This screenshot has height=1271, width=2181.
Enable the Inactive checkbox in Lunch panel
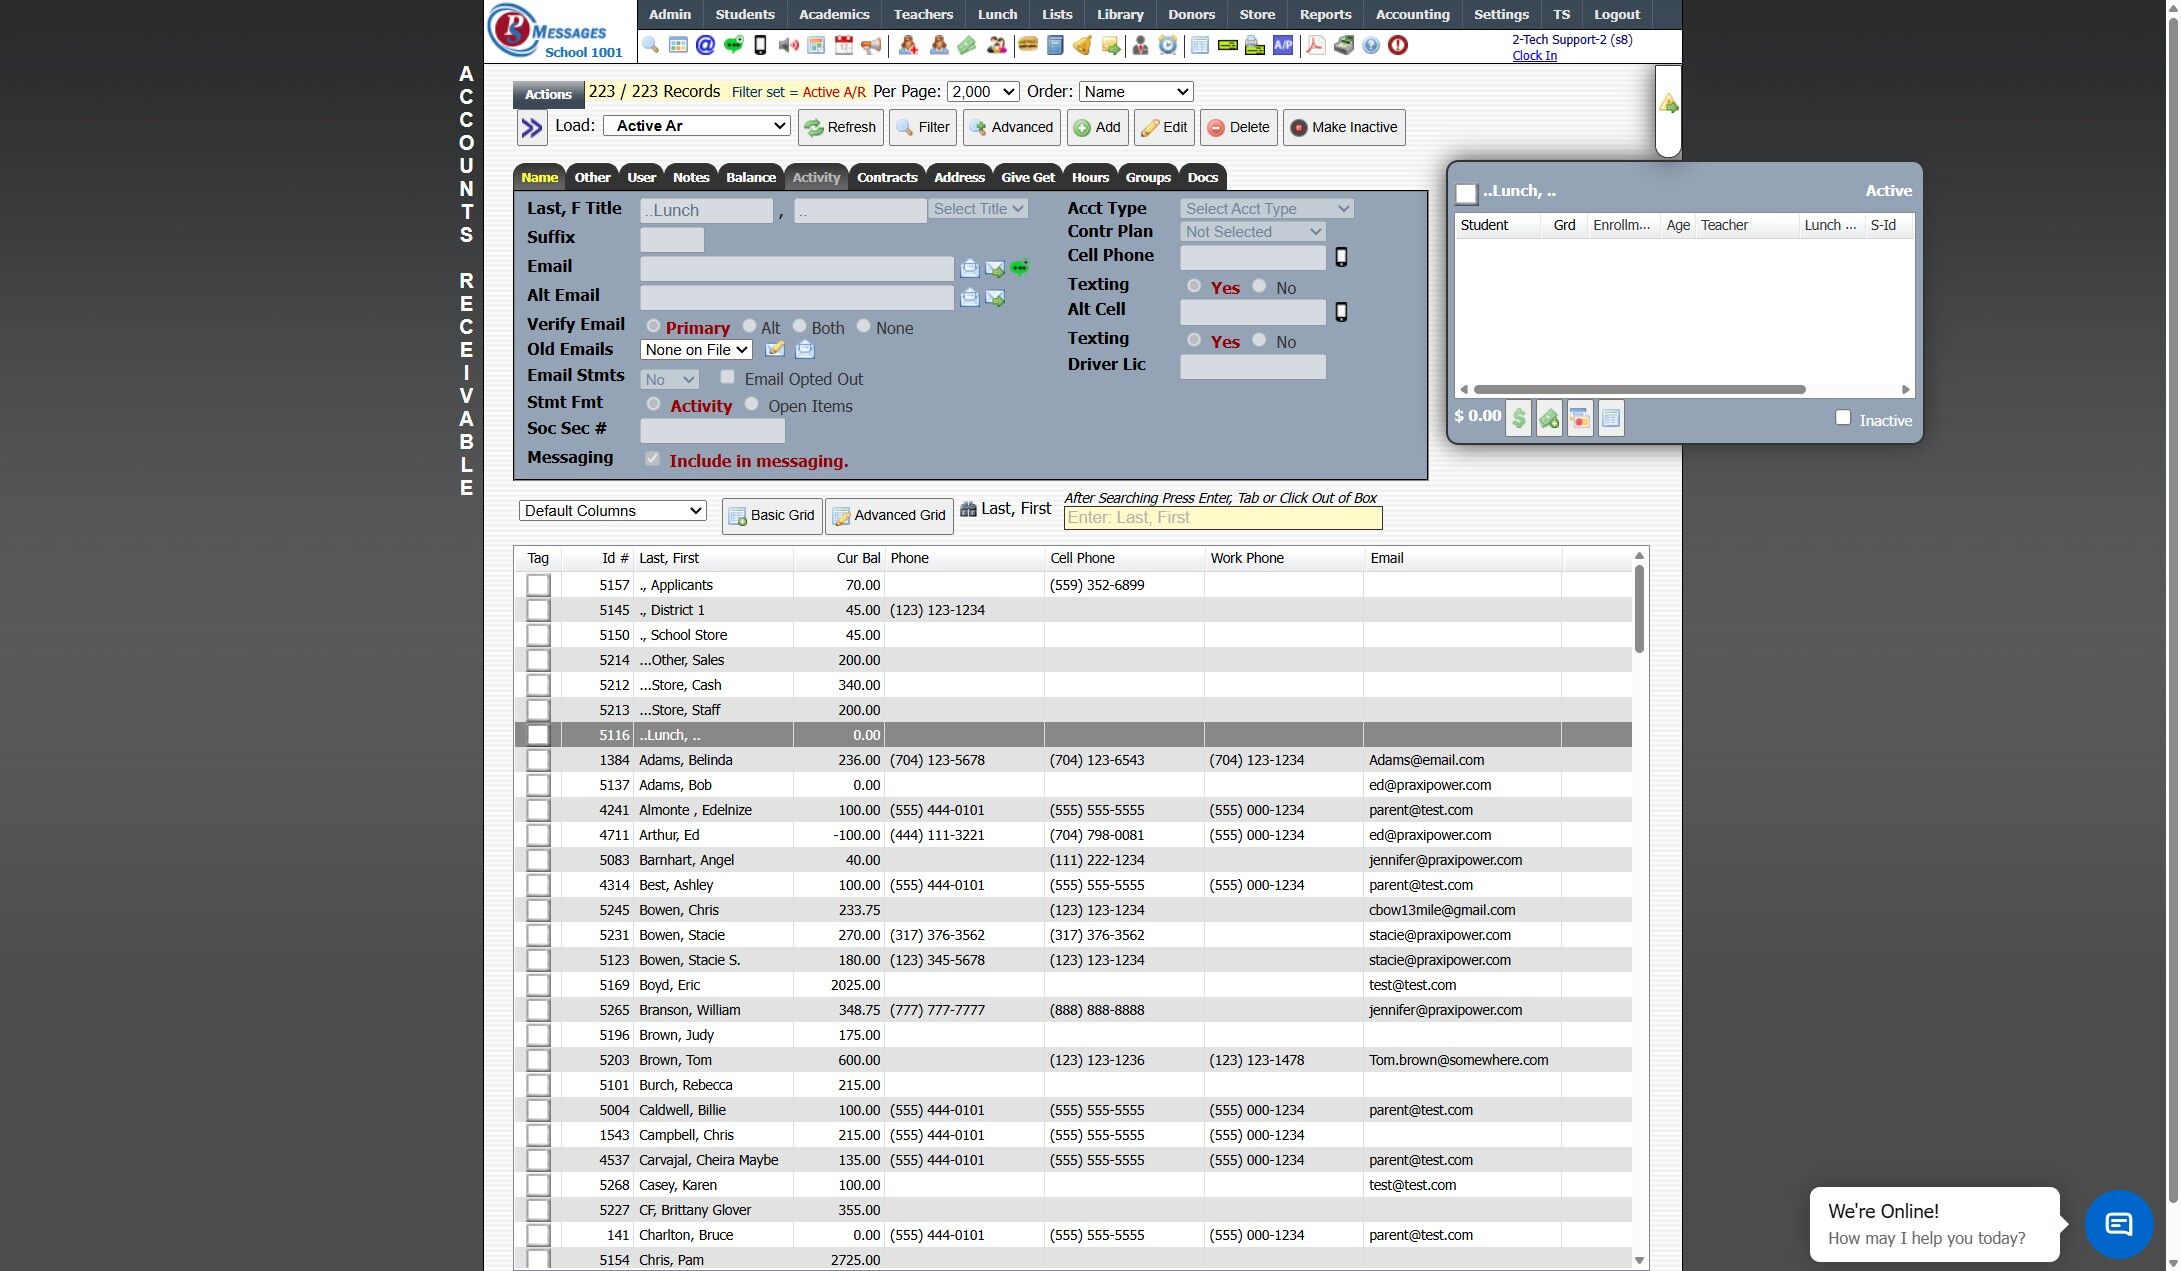point(1843,418)
